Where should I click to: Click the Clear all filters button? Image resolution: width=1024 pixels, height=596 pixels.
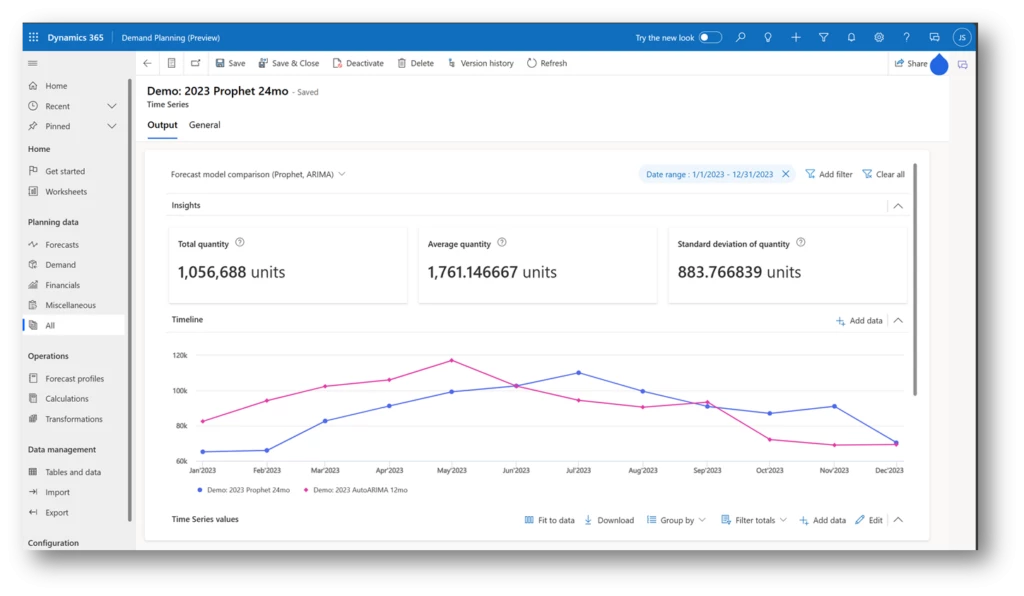pyautogui.click(x=883, y=174)
